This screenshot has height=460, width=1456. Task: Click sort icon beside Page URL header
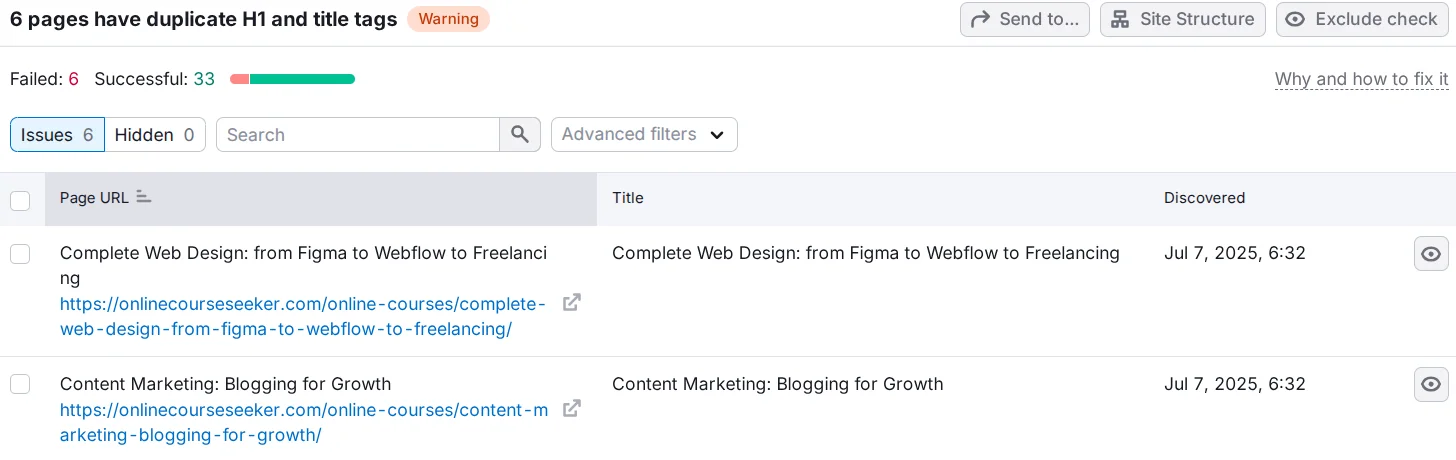point(144,197)
